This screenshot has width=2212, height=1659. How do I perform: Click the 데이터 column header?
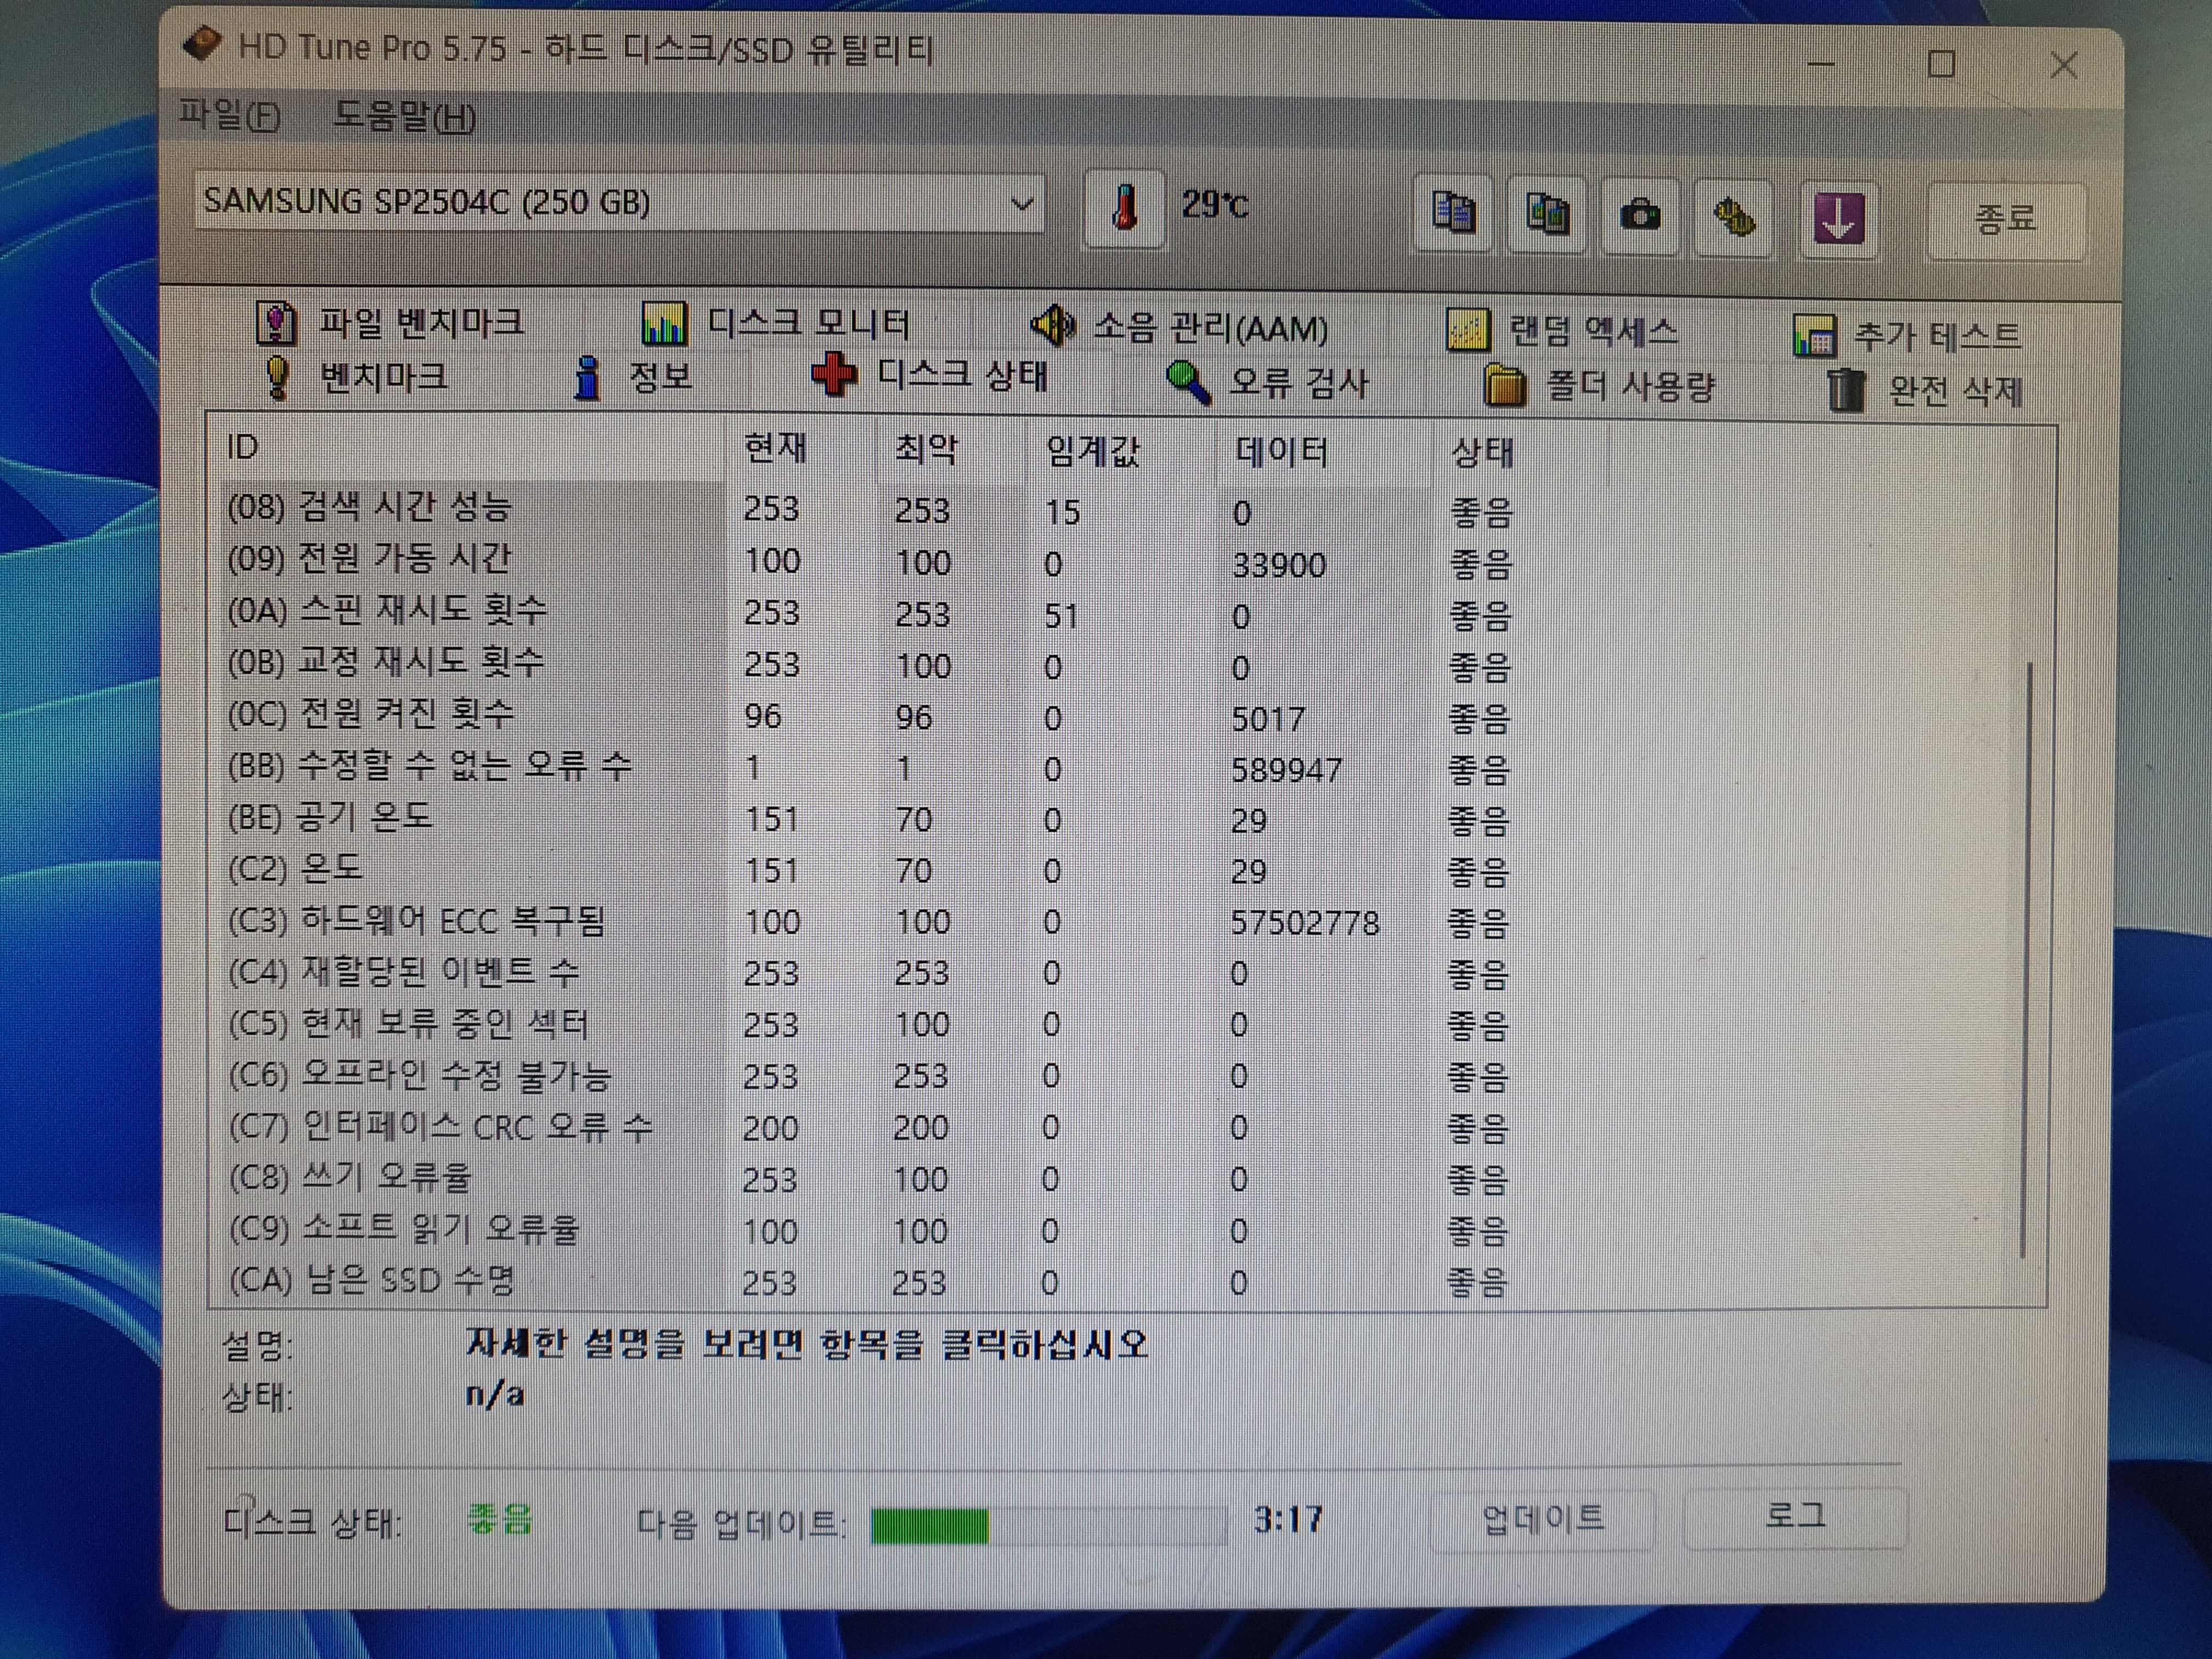tap(1324, 453)
